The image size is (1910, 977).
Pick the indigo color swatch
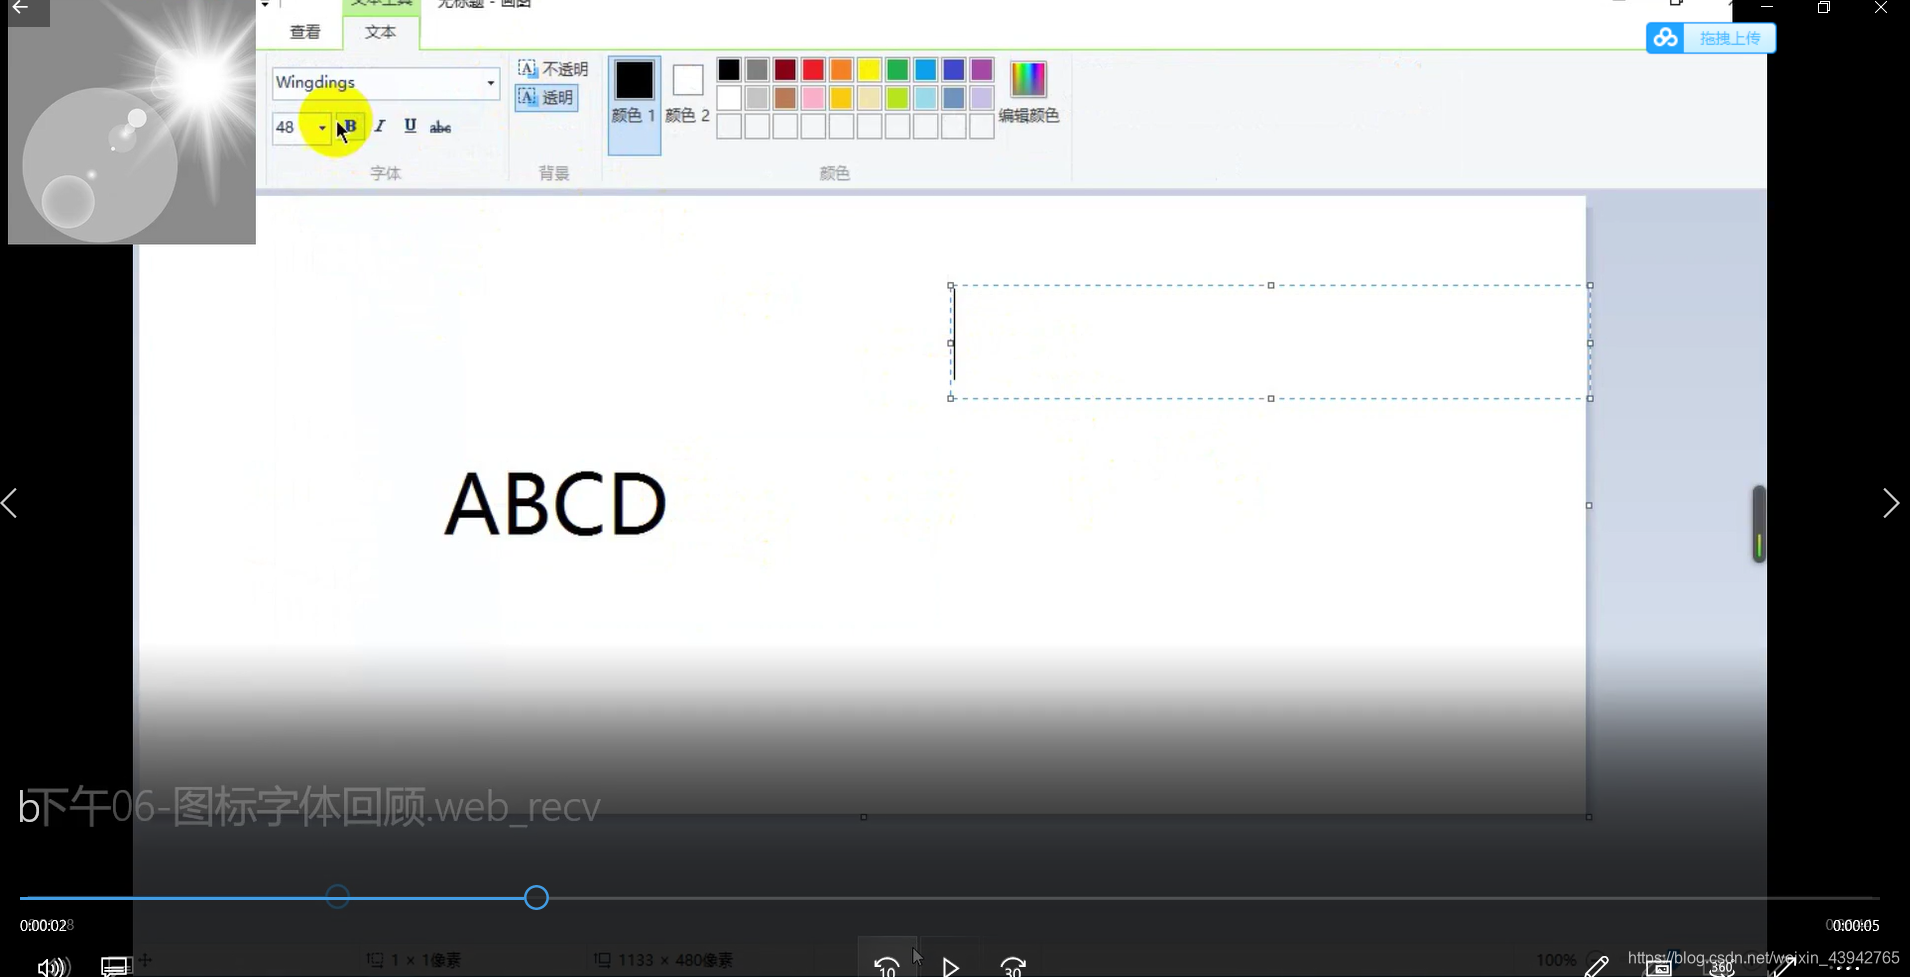tap(953, 69)
